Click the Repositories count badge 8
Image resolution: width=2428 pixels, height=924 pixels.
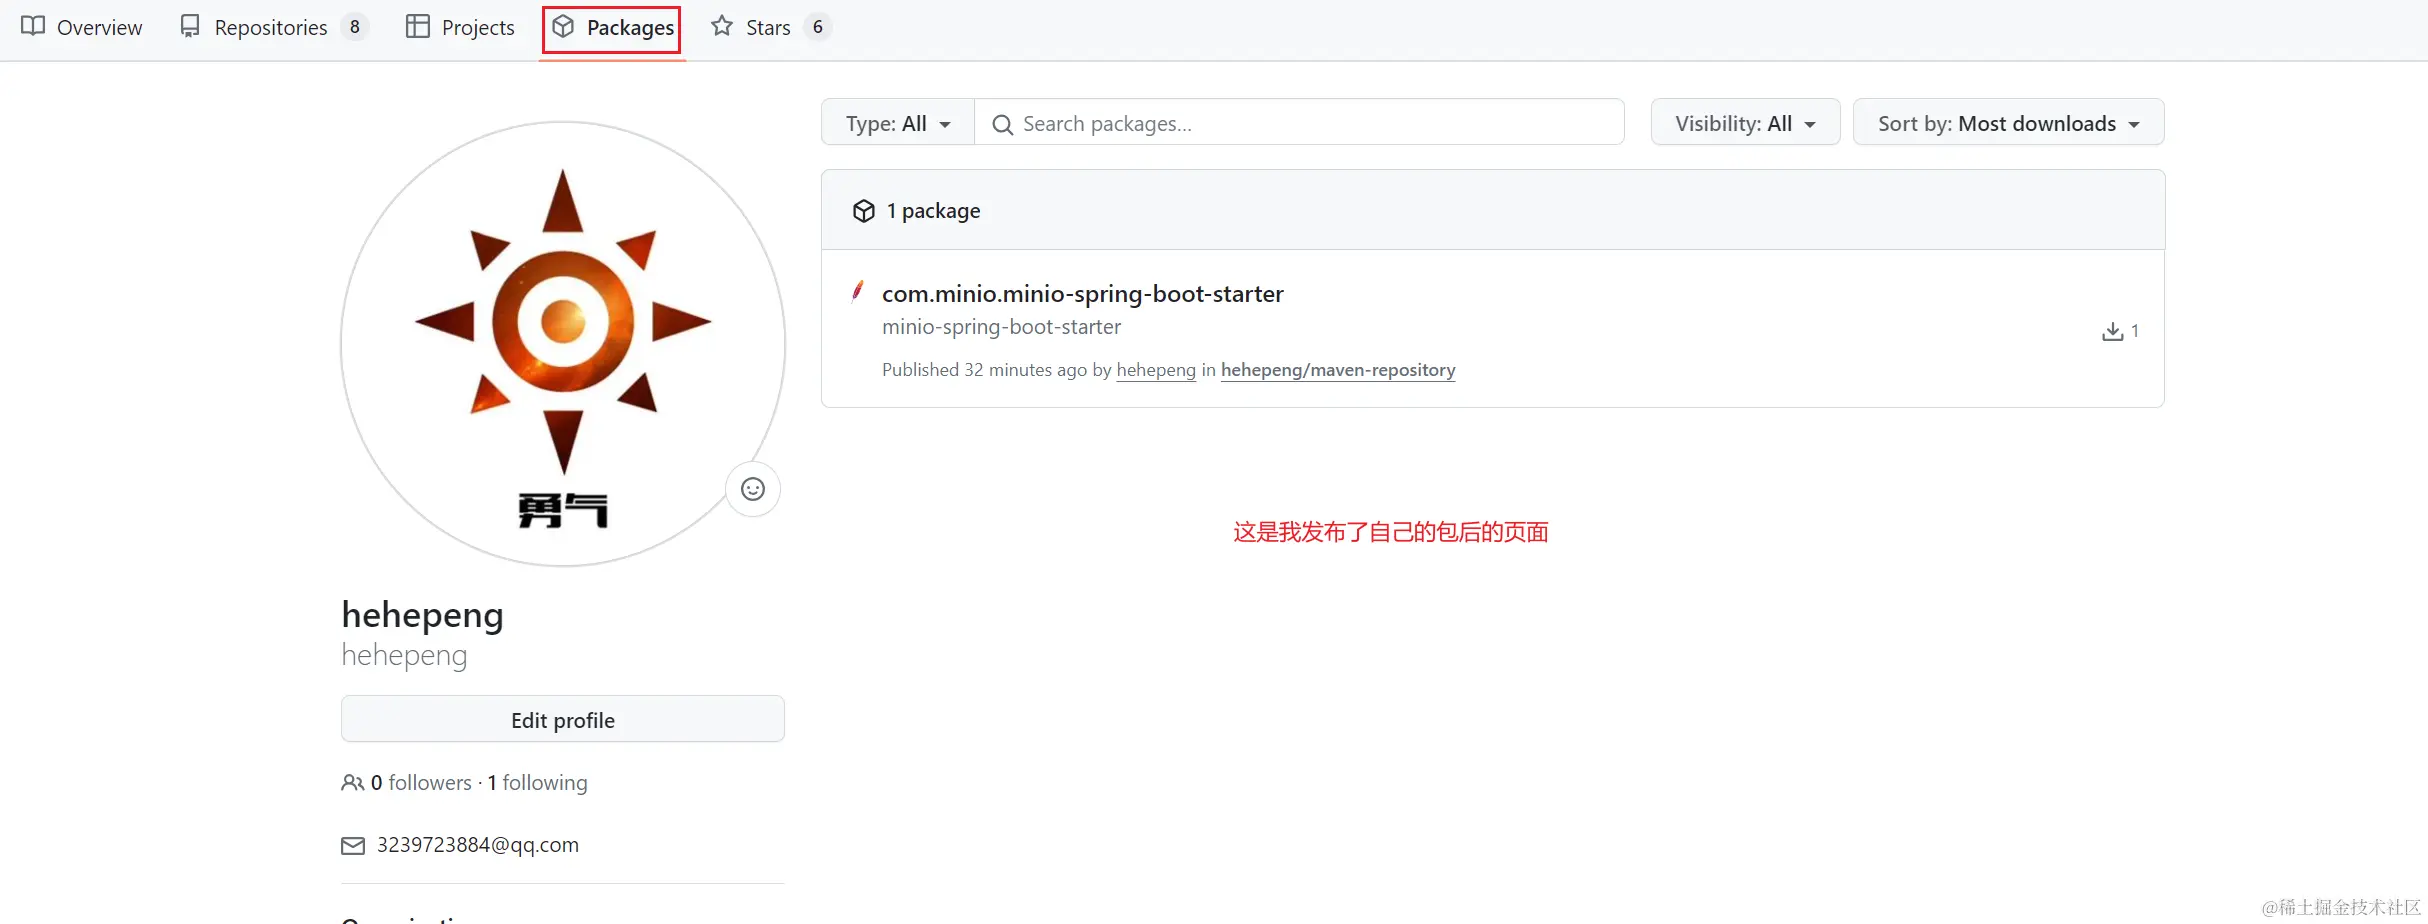355,27
